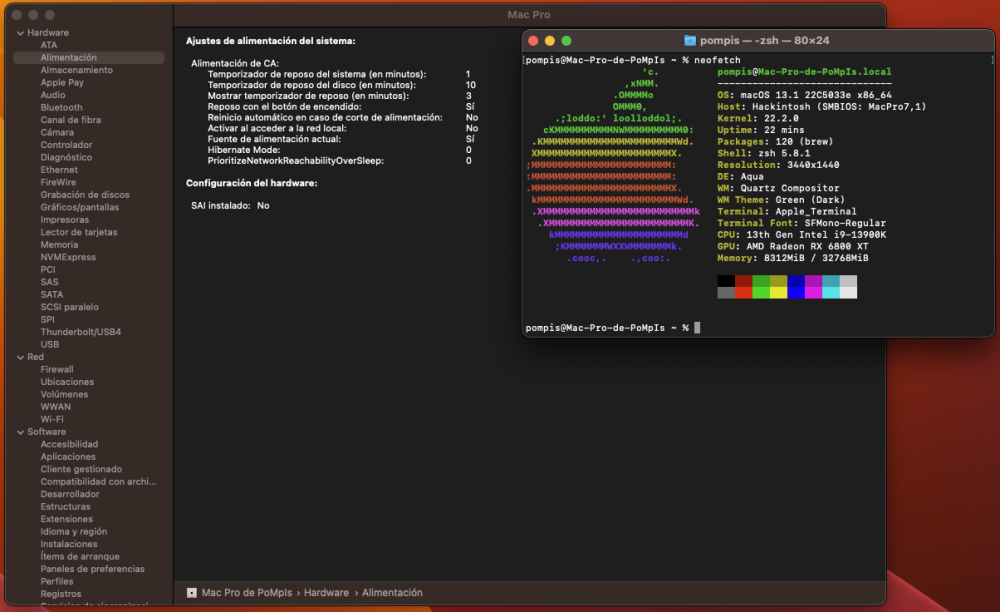Select Firewall under Red
This screenshot has width=1000, height=612.
pyautogui.click(x=57, y=369)
